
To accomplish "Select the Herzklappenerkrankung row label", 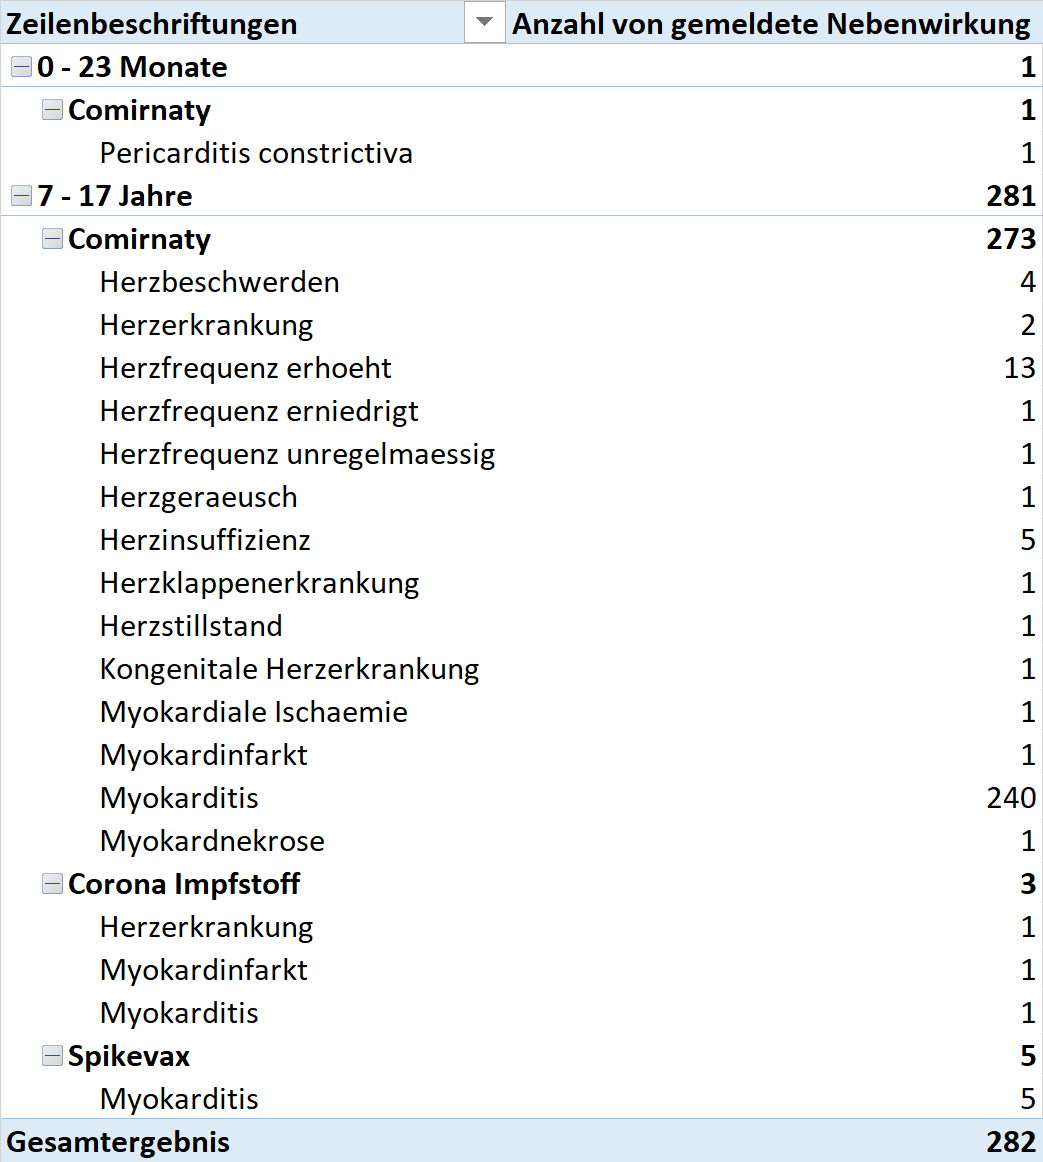I will [259, 582].
